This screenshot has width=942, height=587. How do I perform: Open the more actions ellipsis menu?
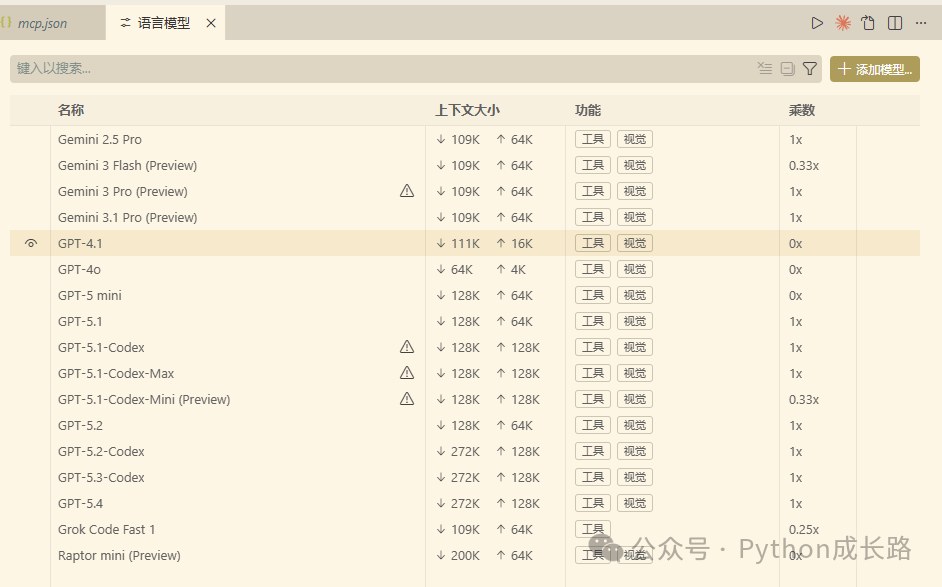921,23
